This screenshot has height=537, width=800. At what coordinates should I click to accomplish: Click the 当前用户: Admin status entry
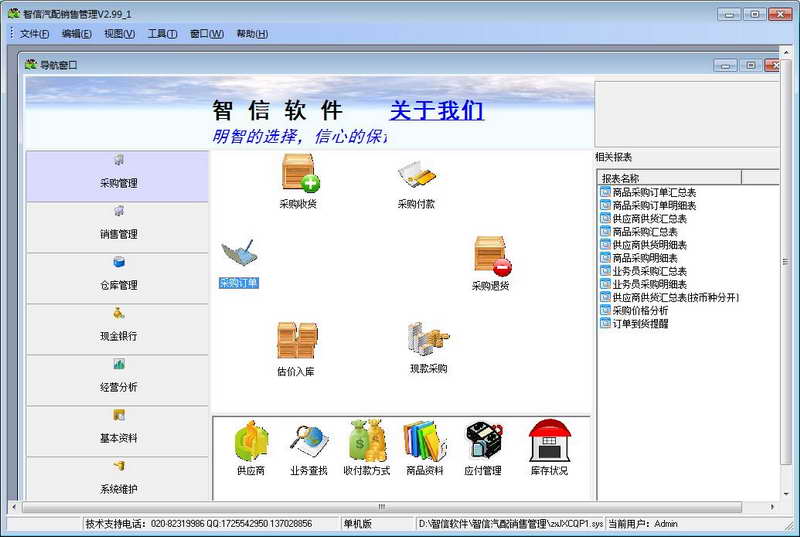[643, 524]
